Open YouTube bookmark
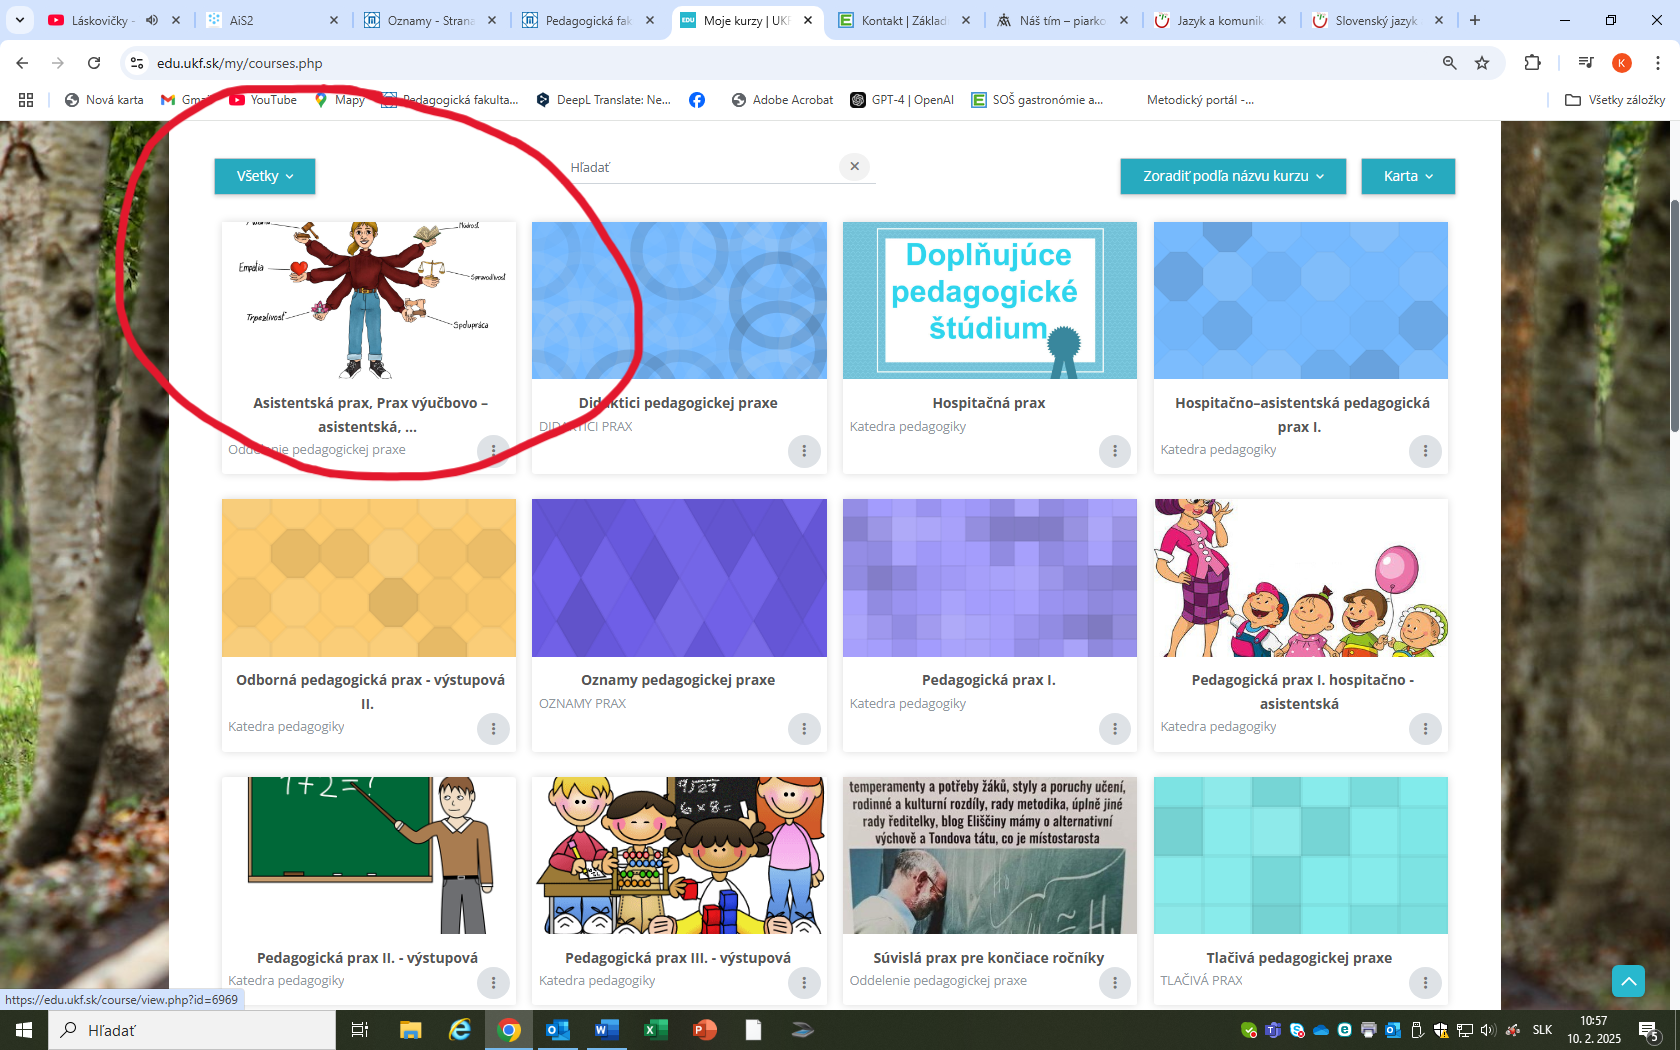The height and width of the screenshot is (1050, 1680). 263,100
